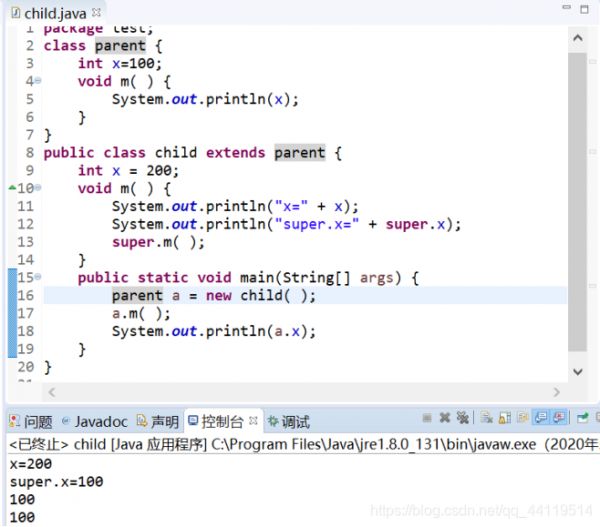Select the child.java editor tab
The width and height of the screenshot is (600, 527).
[55, 13]
